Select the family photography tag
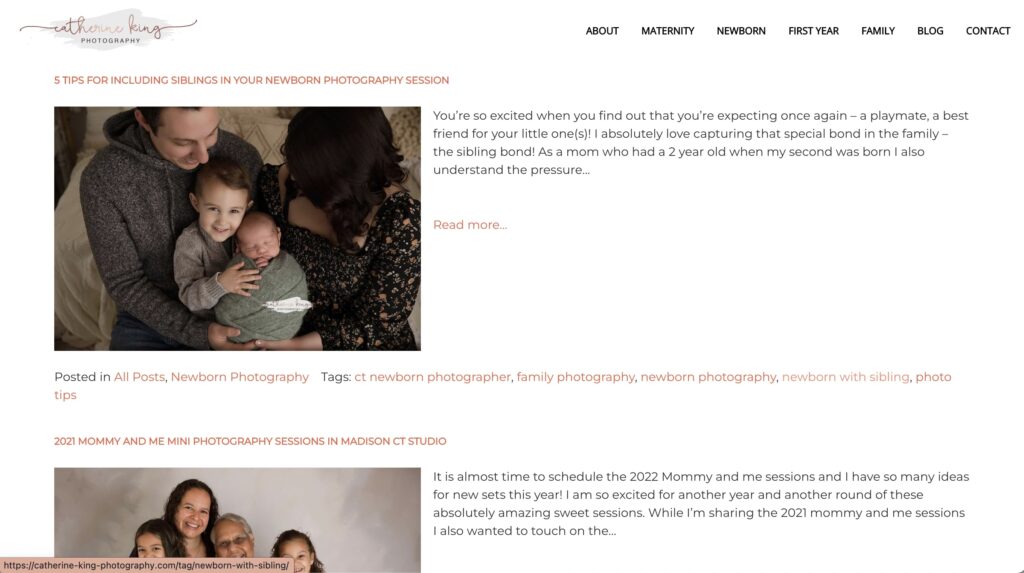The image size is (1024, 573). [x=575, y=377]
